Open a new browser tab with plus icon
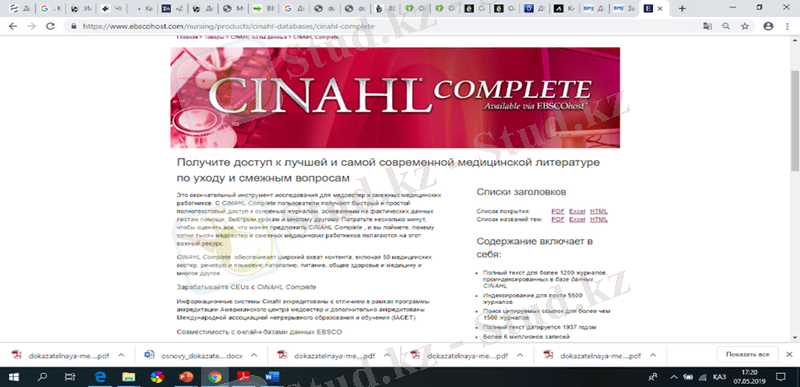Viewport: 800px width, 387px height. pyautogui.click(x=682, y=8)
